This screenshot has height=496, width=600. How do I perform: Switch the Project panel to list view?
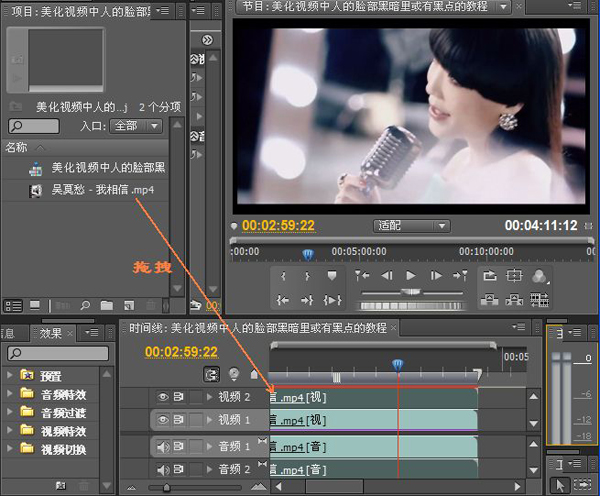pyautogui.click(x=13, y=305)
